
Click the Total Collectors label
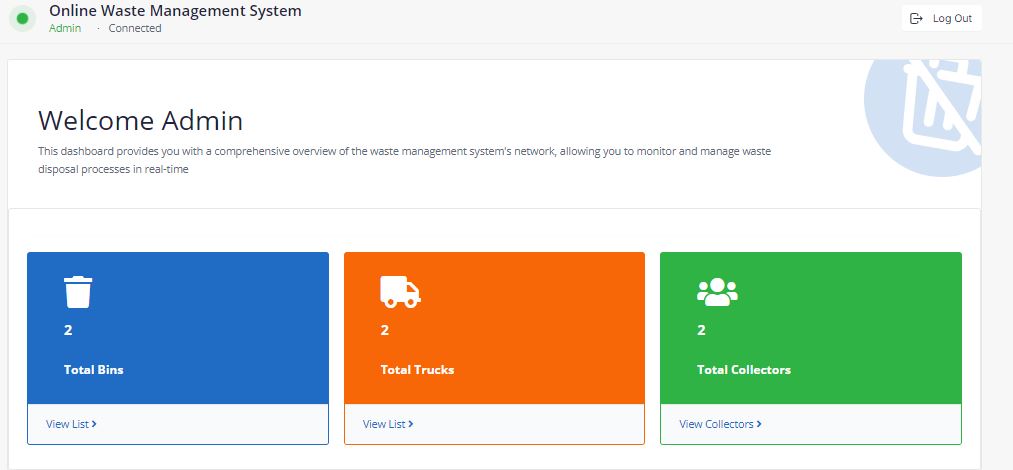pyautogui.click(x=744, y=370)
